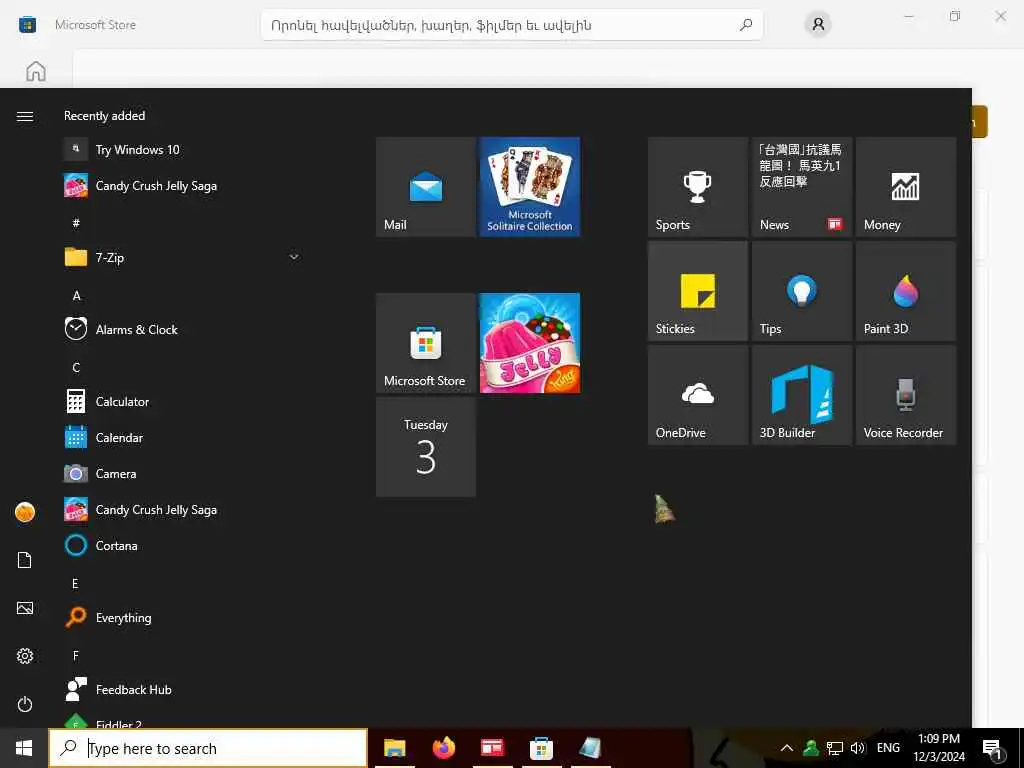1024x768 pixels.
Task: Click the Microsoft Store search magnifier icon
Action: [x=746, y=25]
